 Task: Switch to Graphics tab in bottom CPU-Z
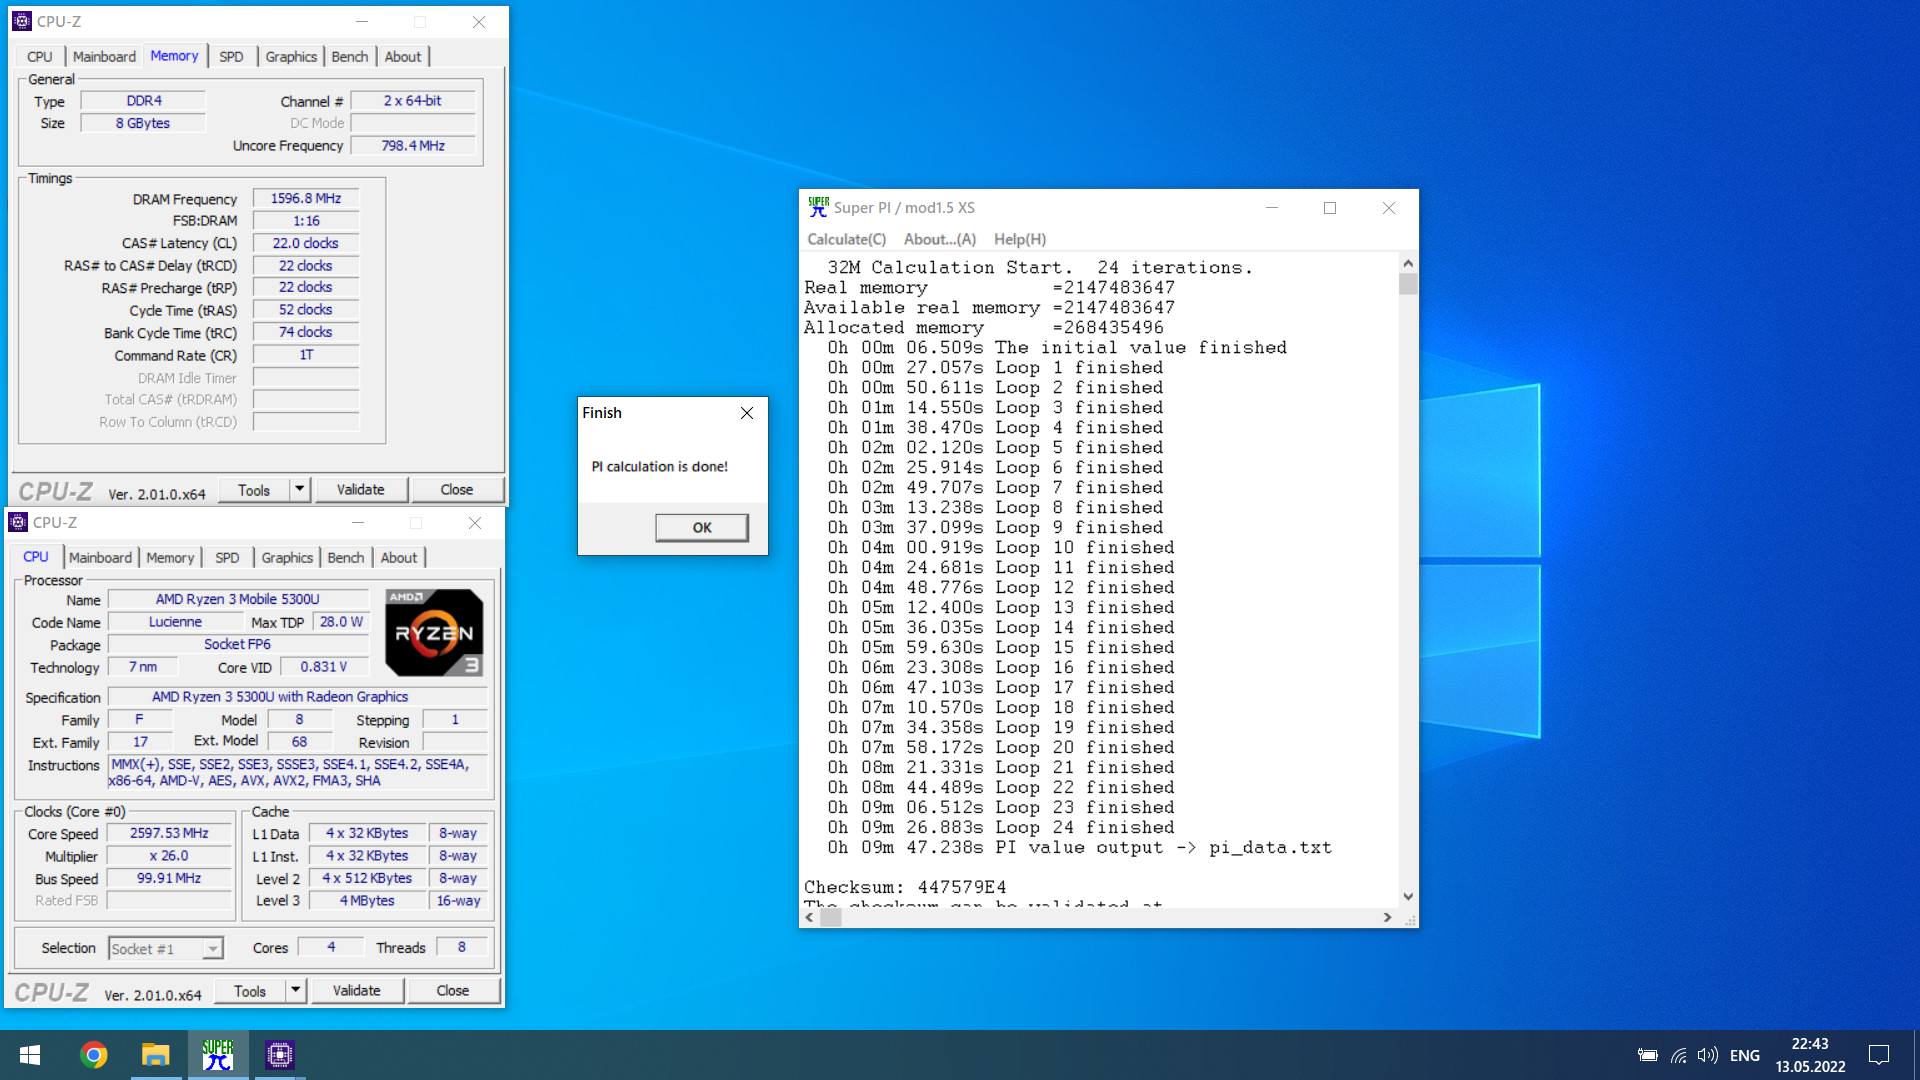pos(287,557)
